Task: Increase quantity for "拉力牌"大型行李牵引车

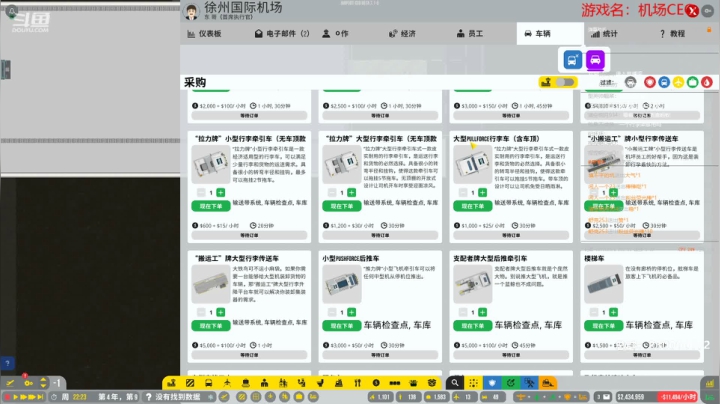Action: coord(352,192)
